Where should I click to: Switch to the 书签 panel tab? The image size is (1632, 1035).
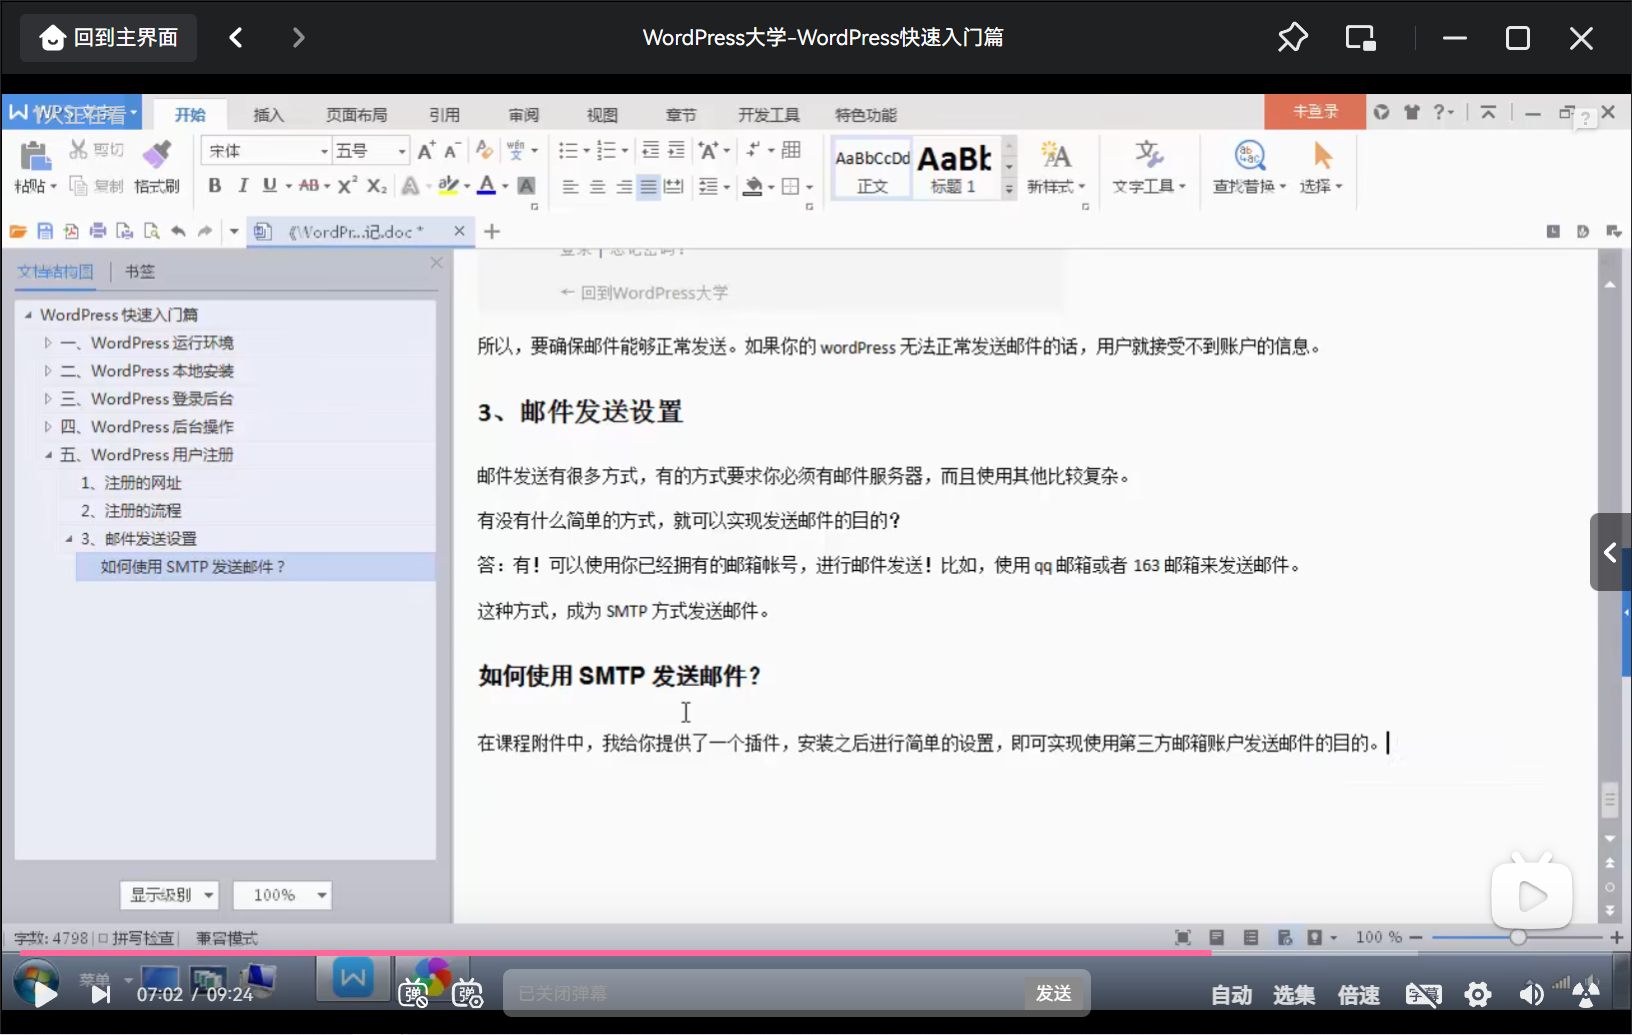click(140, 271)
